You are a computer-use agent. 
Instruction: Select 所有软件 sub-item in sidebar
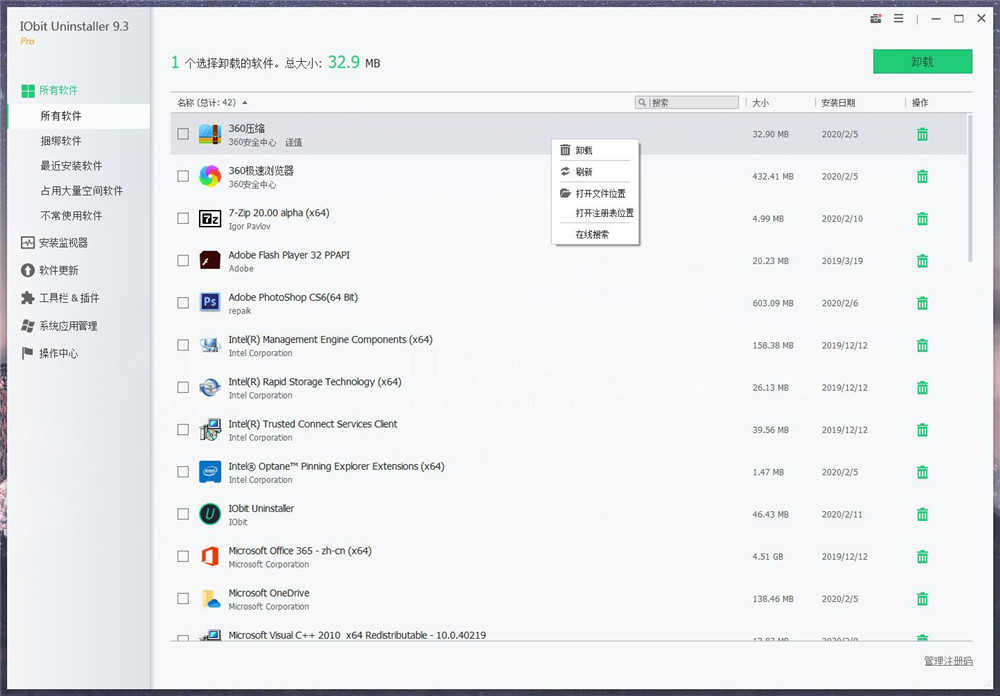pos(79,115)
